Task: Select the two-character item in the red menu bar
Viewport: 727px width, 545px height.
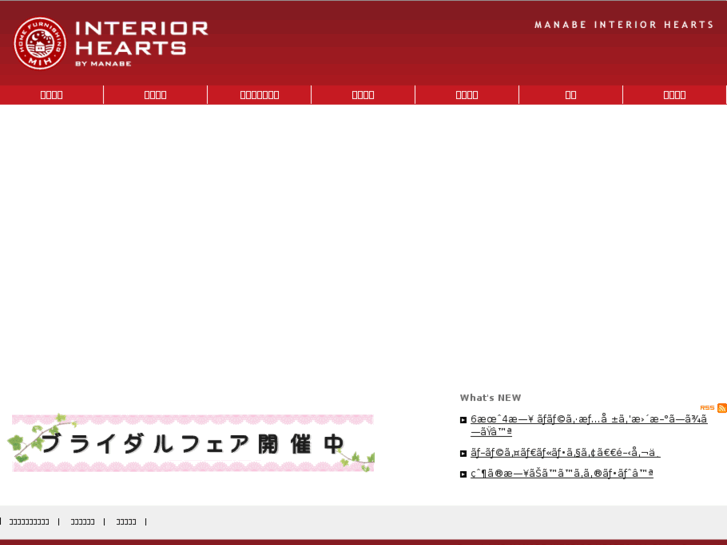Action: [x=571, y=95]
